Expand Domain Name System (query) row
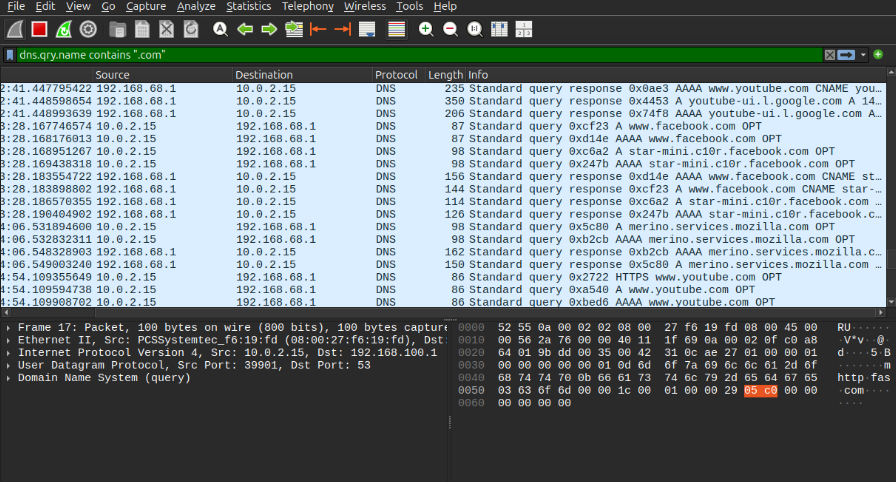 click(9, 378)
